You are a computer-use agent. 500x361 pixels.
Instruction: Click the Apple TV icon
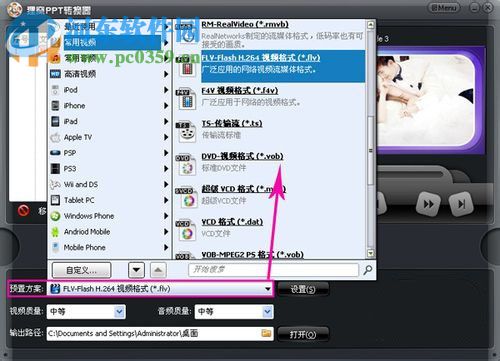click(55, 137)
